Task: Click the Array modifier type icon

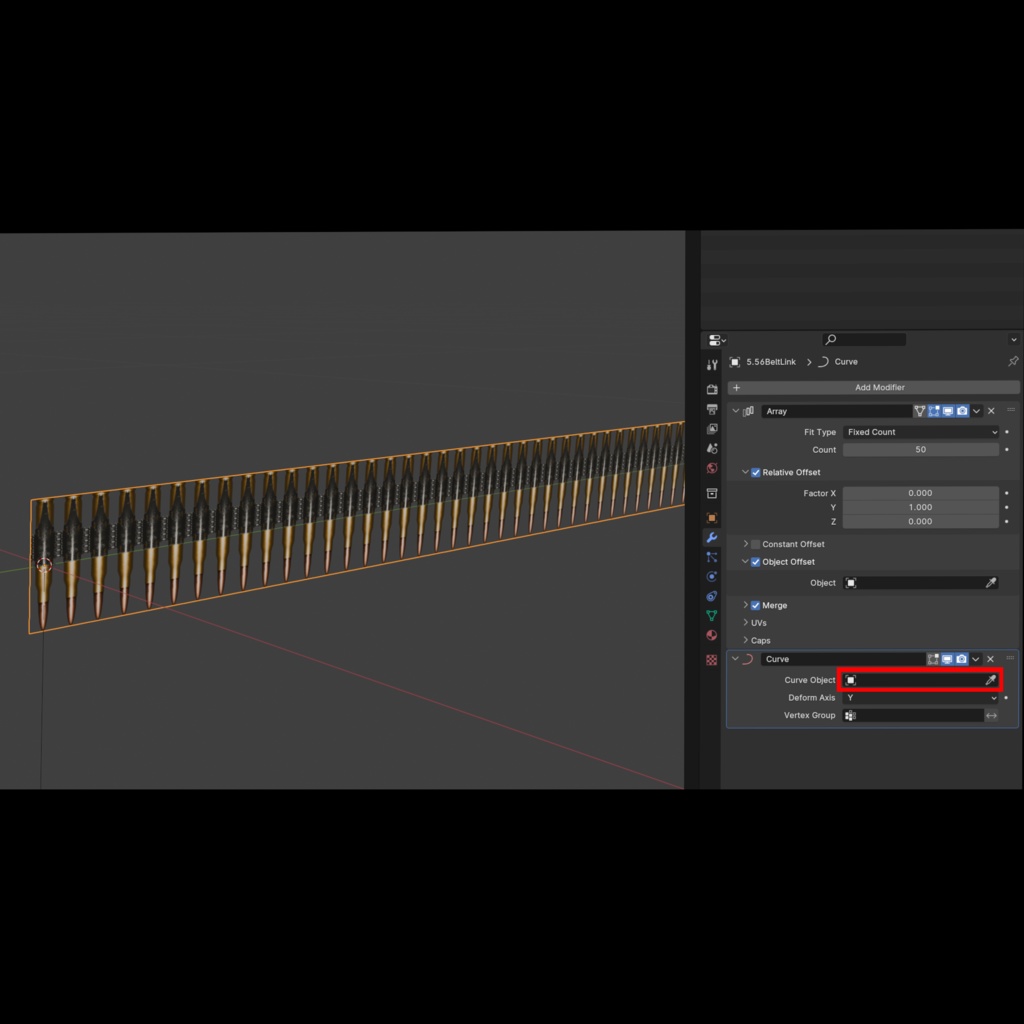Action: 748,411
